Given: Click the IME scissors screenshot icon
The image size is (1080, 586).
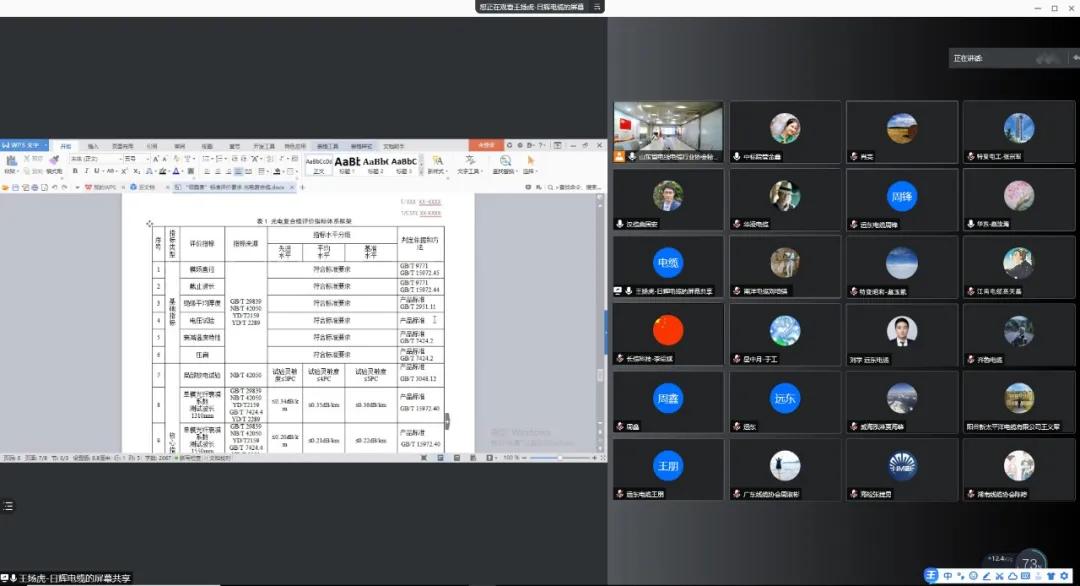Looking at the screenshot, I should (x=999, y=576).
